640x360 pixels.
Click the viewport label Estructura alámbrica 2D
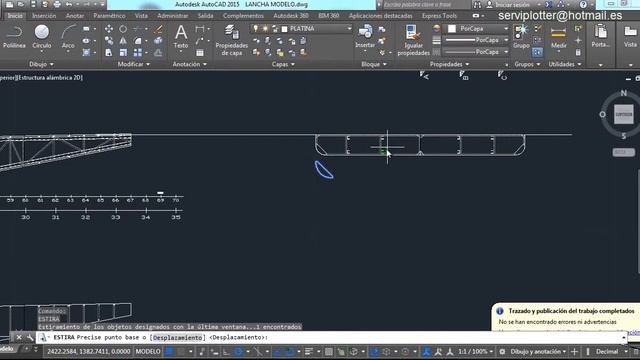[x=49, y=78]
